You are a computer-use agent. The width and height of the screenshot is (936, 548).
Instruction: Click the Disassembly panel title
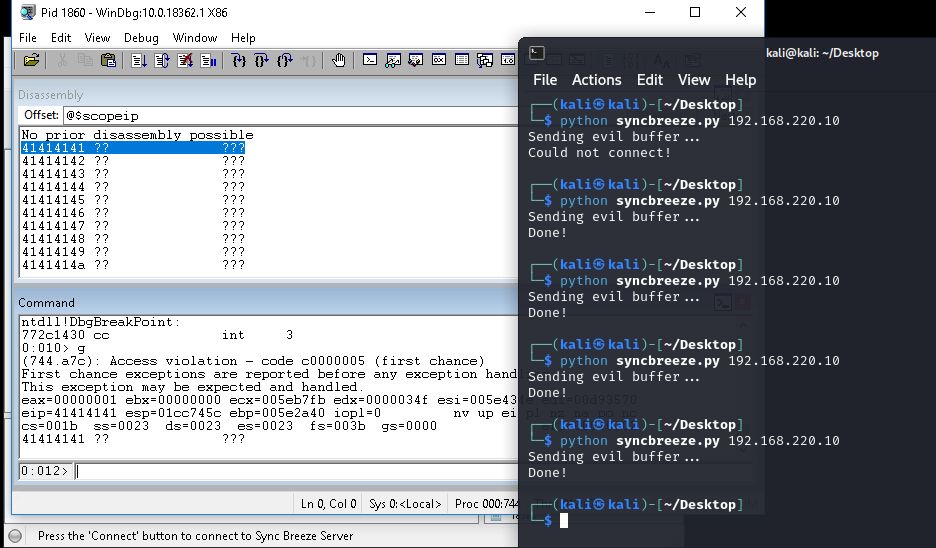pyautogui.click(x=51, y=95)
